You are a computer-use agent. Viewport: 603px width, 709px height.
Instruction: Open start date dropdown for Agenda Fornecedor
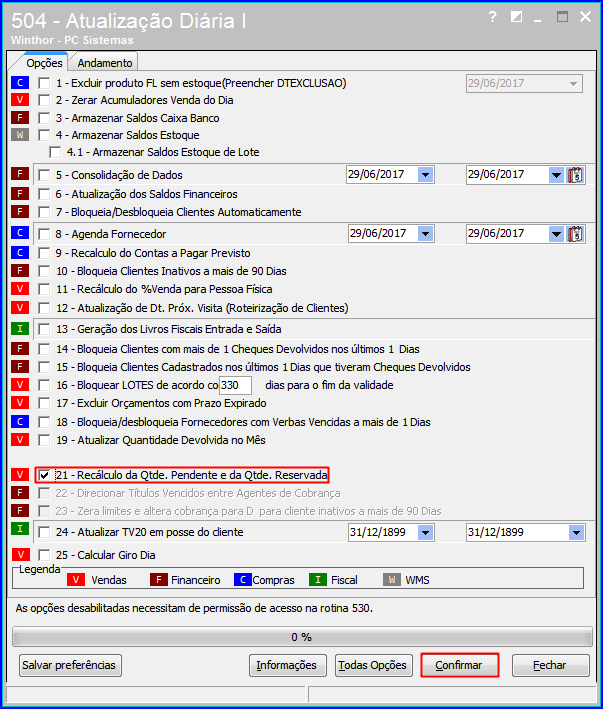click(425, 234)
